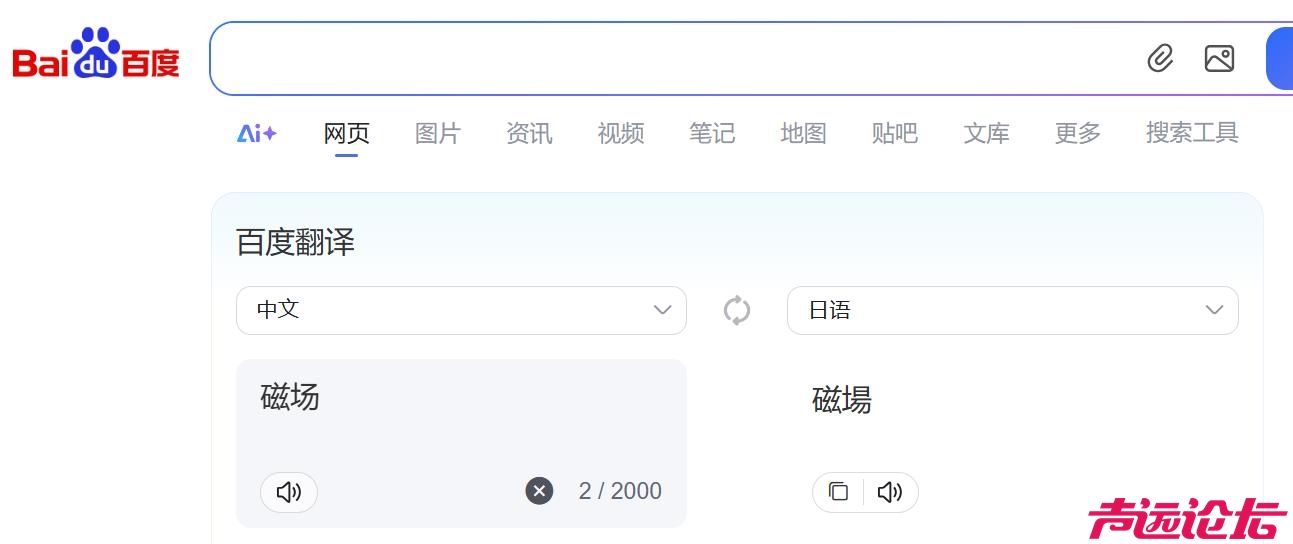Screen dimensions: 1293x544
Task: Play audio of source text
Action: [289, 492]
